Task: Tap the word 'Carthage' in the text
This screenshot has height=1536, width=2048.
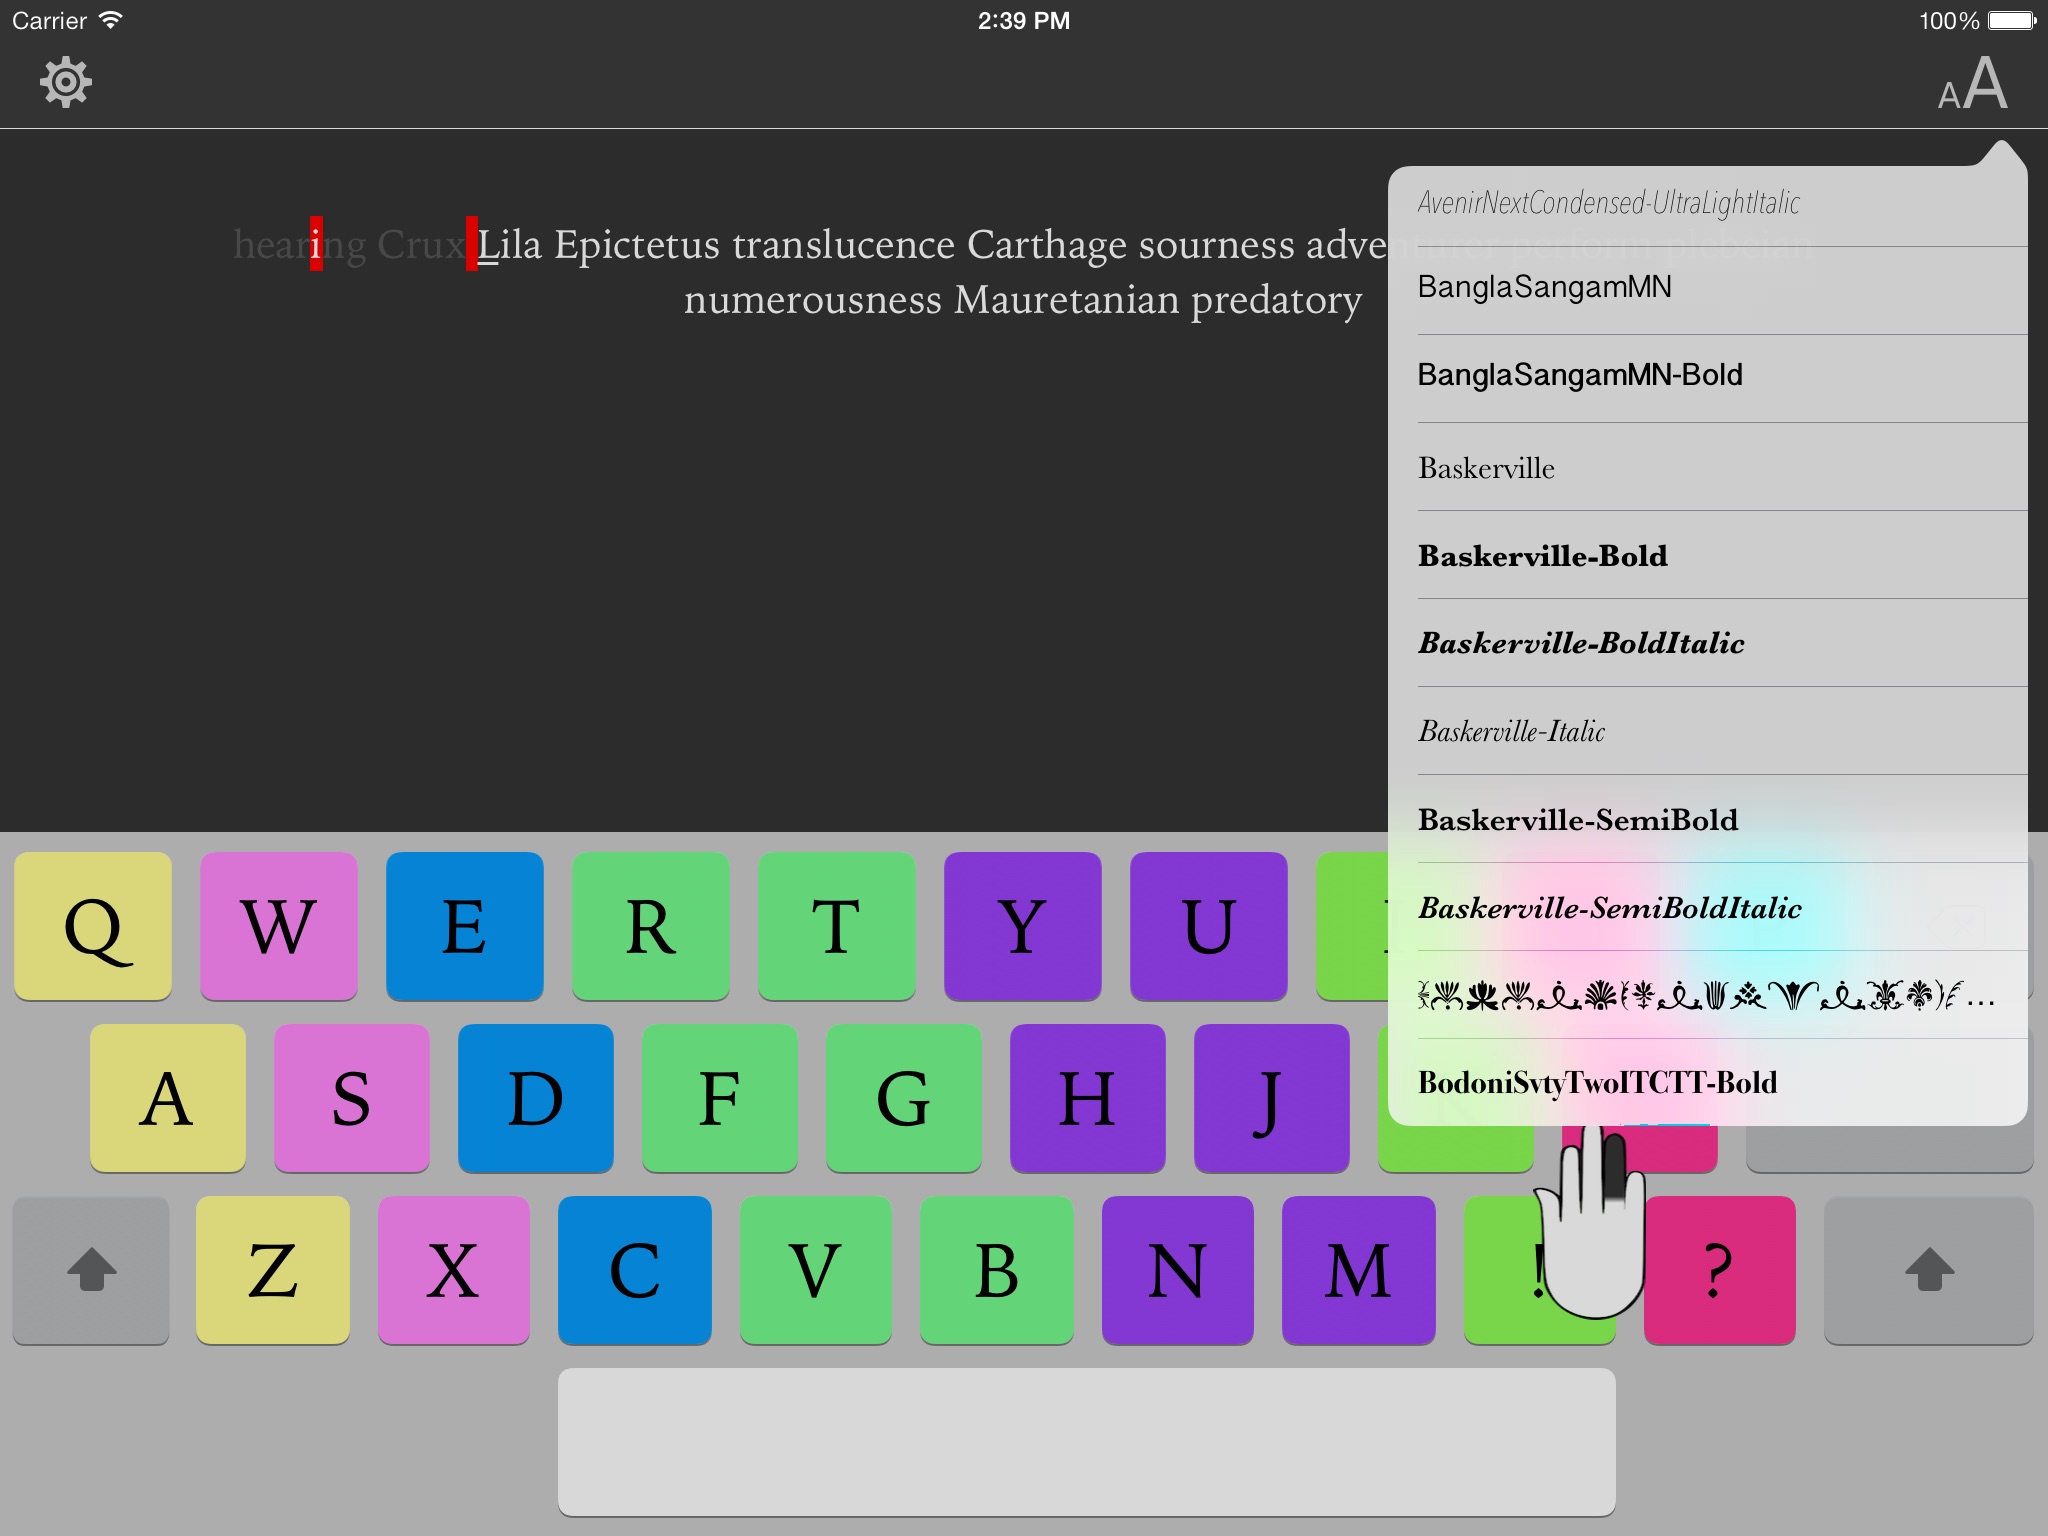Action: pyautogui.click(x=1047, y=246)
